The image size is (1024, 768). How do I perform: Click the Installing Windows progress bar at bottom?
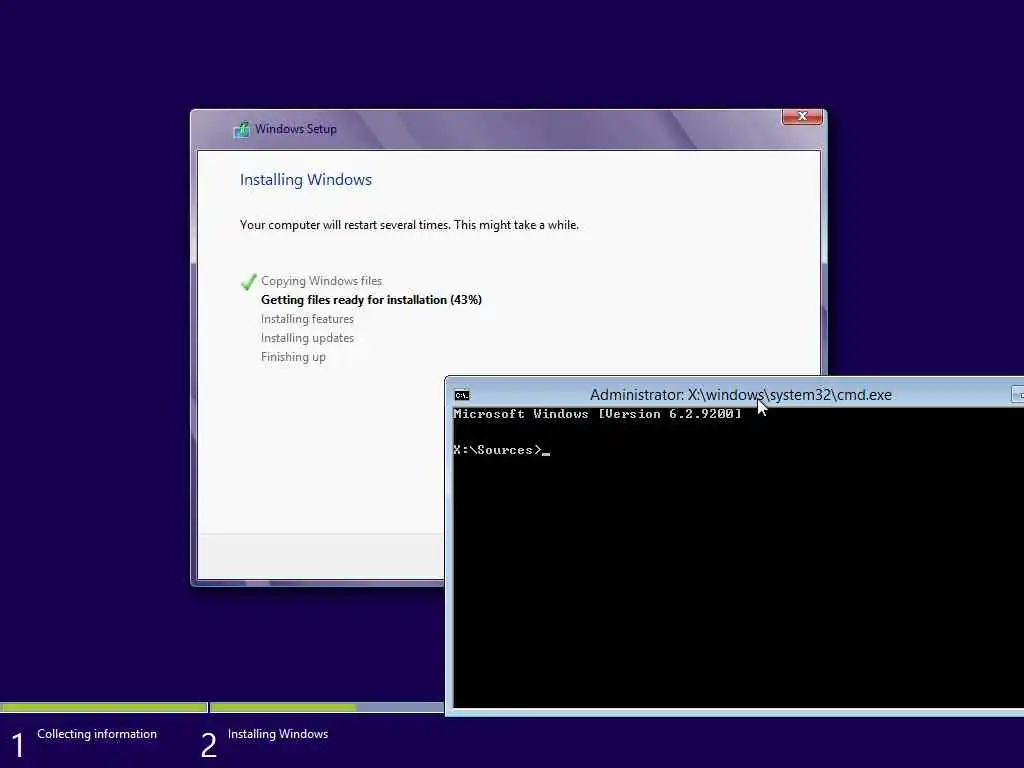[x=327, y=707]
